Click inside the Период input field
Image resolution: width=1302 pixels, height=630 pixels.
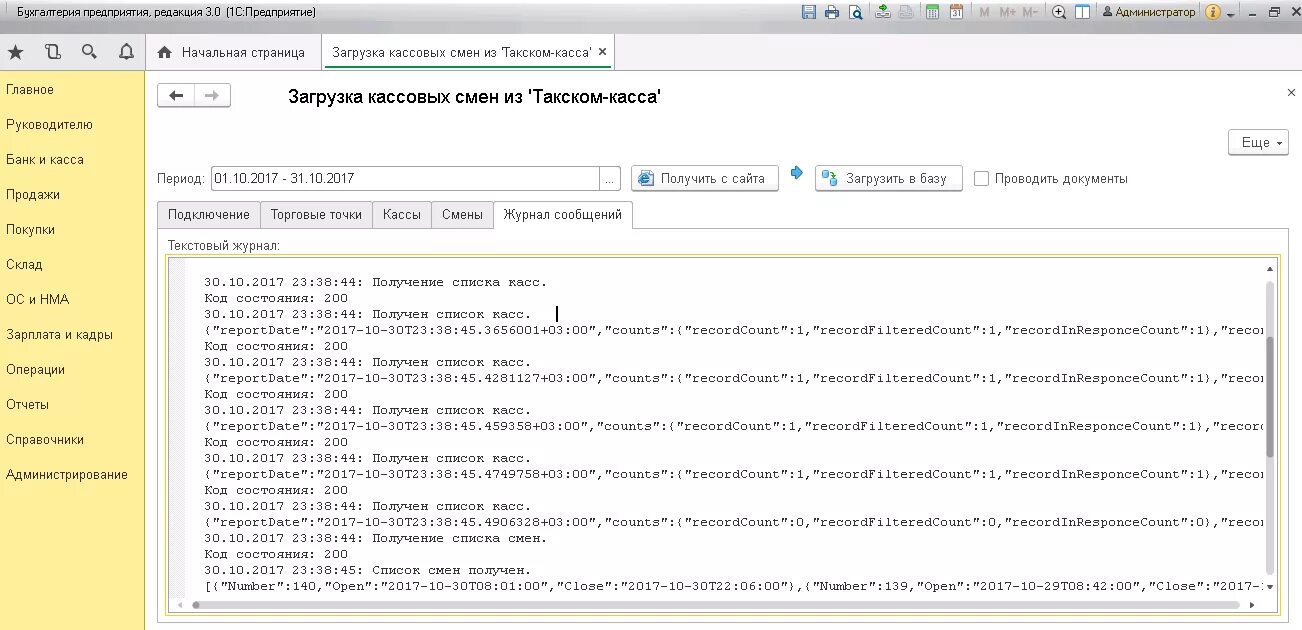click(400, 179)
